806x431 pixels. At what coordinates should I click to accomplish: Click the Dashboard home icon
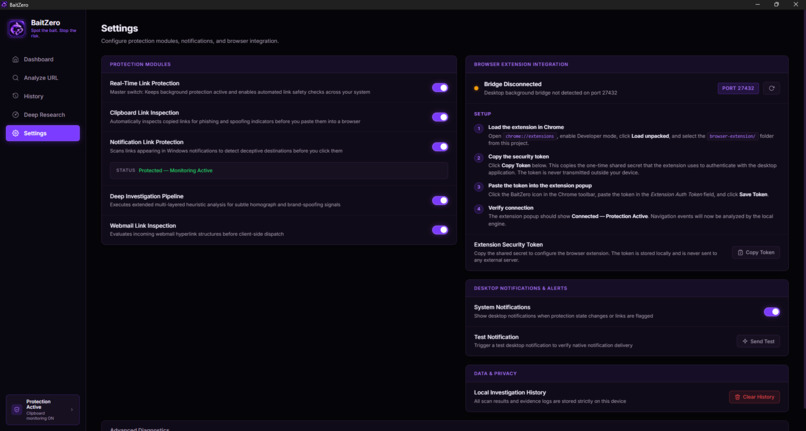tap(15, 59)
